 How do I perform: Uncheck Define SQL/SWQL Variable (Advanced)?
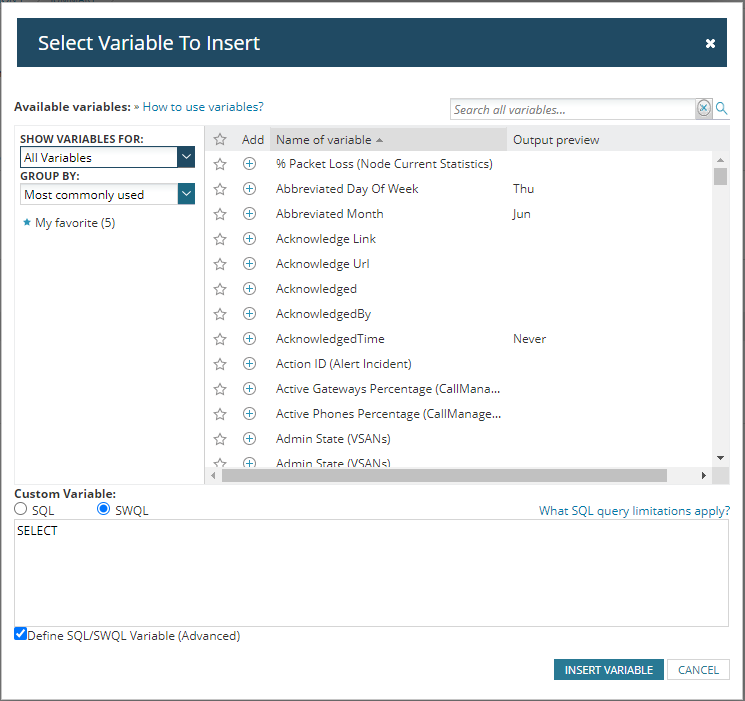point(21,634)
